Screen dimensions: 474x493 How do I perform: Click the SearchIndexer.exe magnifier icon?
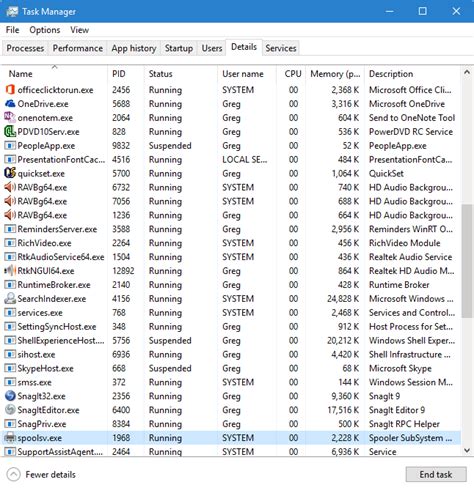[x=10, y=299]
